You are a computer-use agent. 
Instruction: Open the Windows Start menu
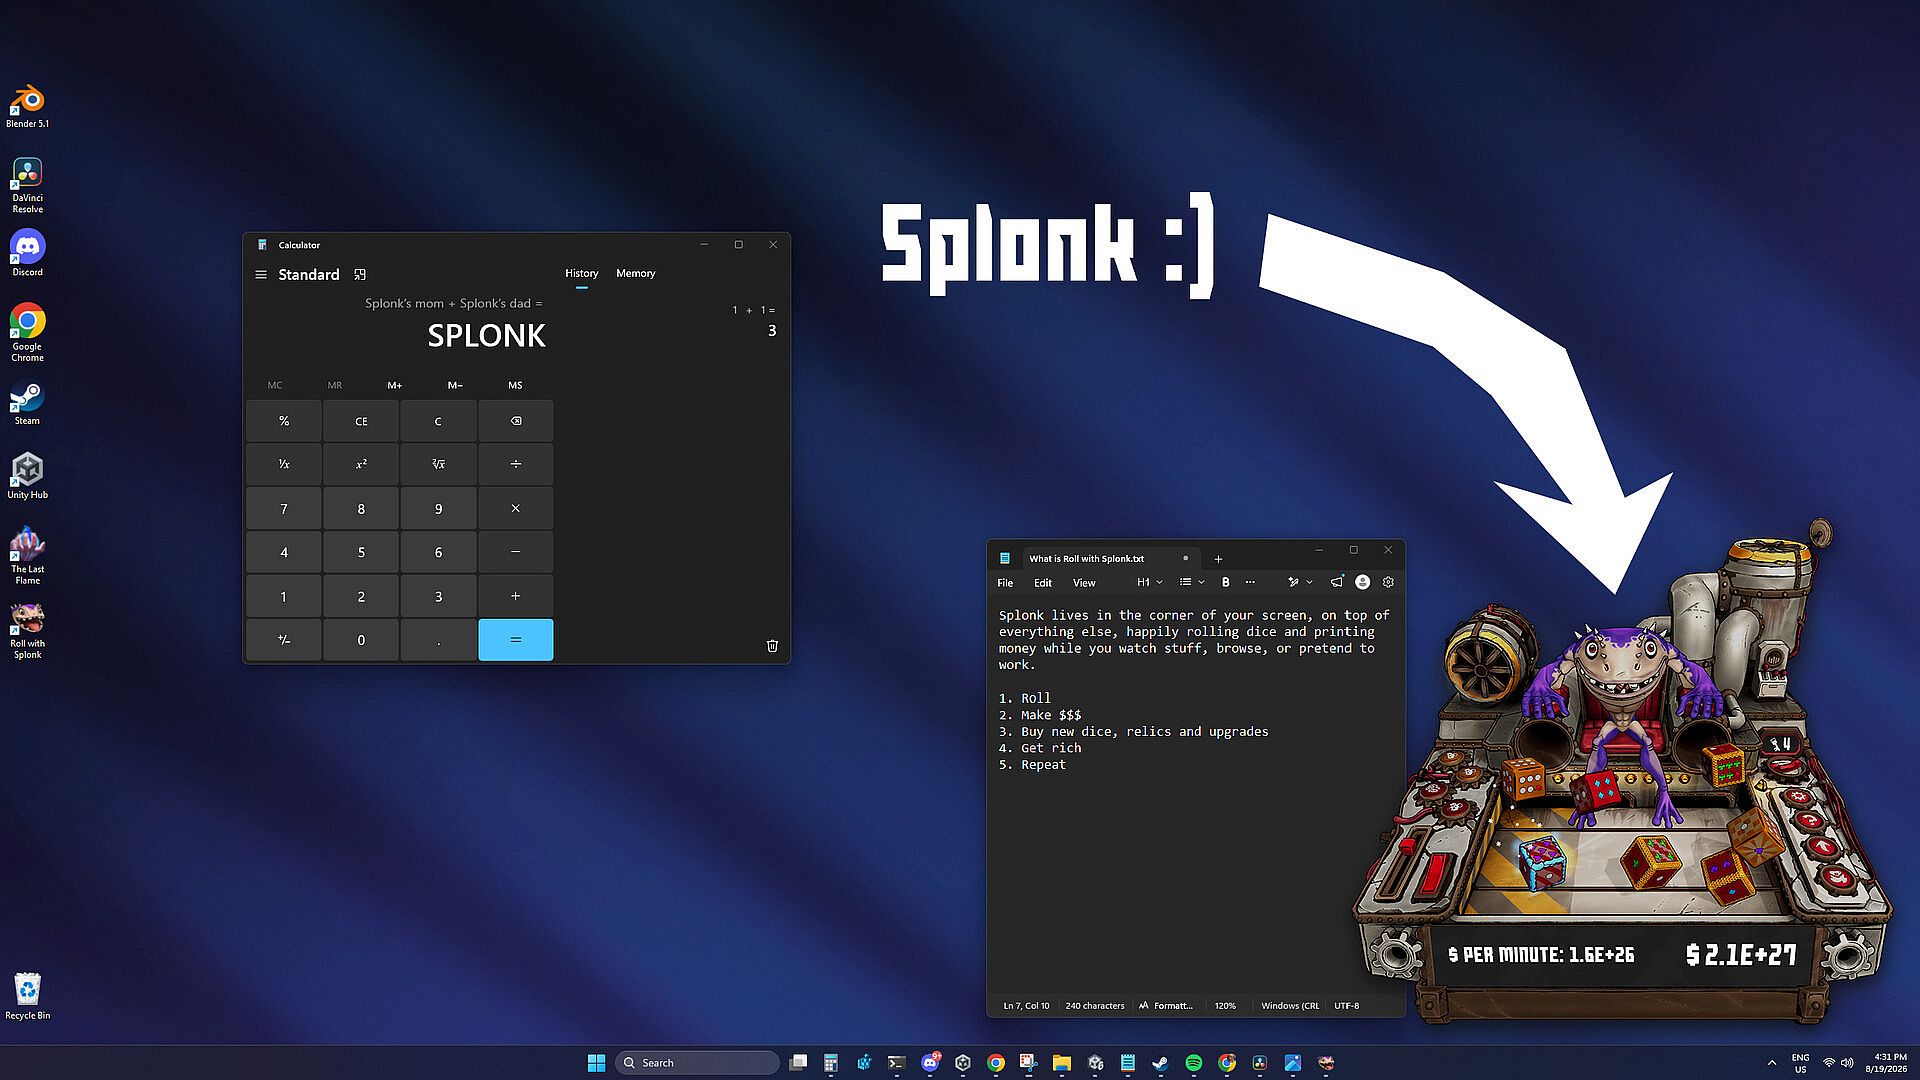click(x=596, y=1063)
